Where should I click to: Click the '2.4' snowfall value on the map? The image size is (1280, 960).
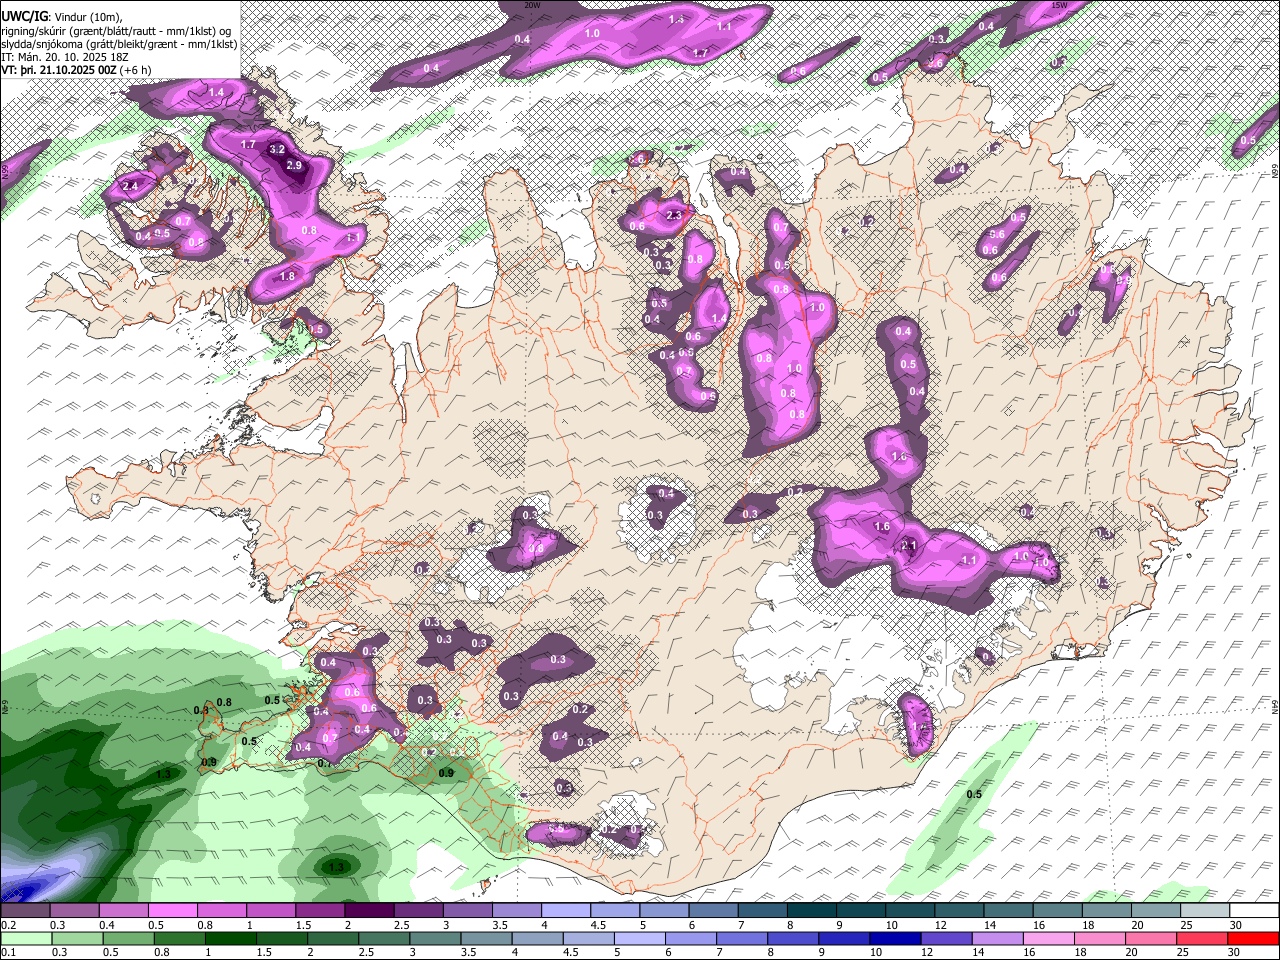click(130, 186)
